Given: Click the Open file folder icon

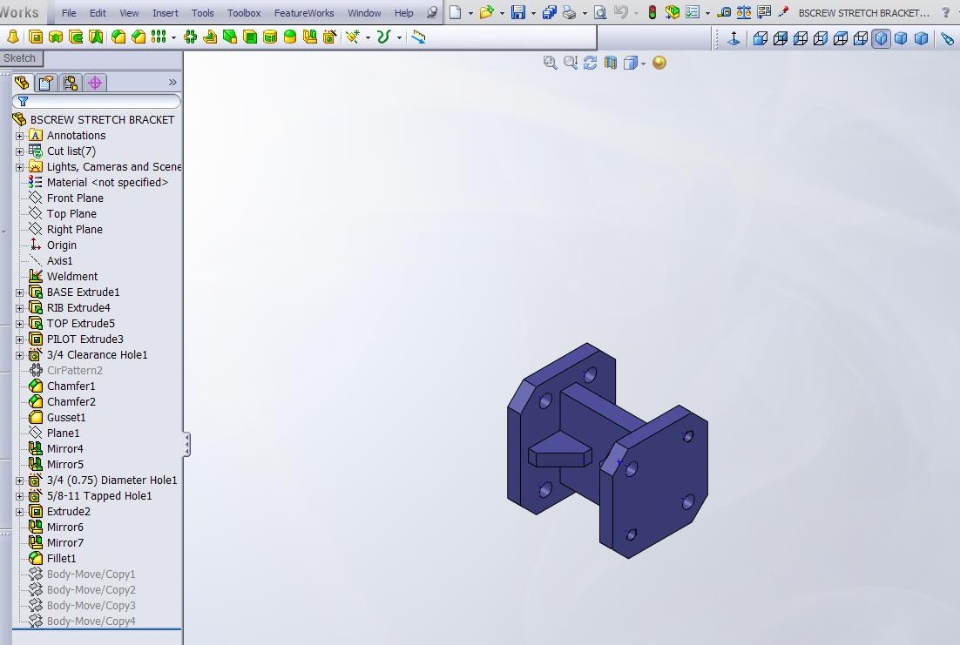Looking at the screenshot, I should (x=487, y=12).
